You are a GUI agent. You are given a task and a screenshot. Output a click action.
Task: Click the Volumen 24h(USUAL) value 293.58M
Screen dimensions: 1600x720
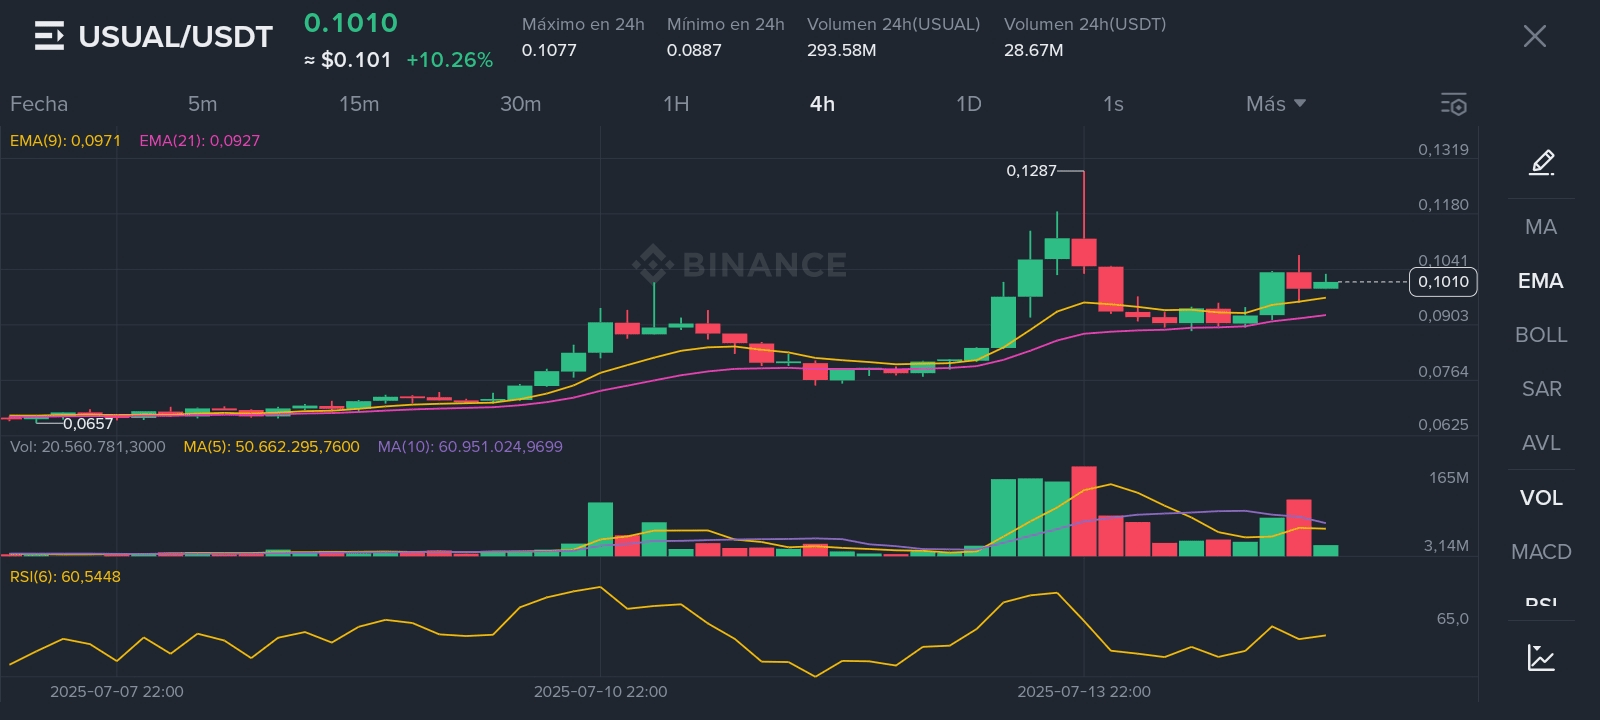point(841,50)
